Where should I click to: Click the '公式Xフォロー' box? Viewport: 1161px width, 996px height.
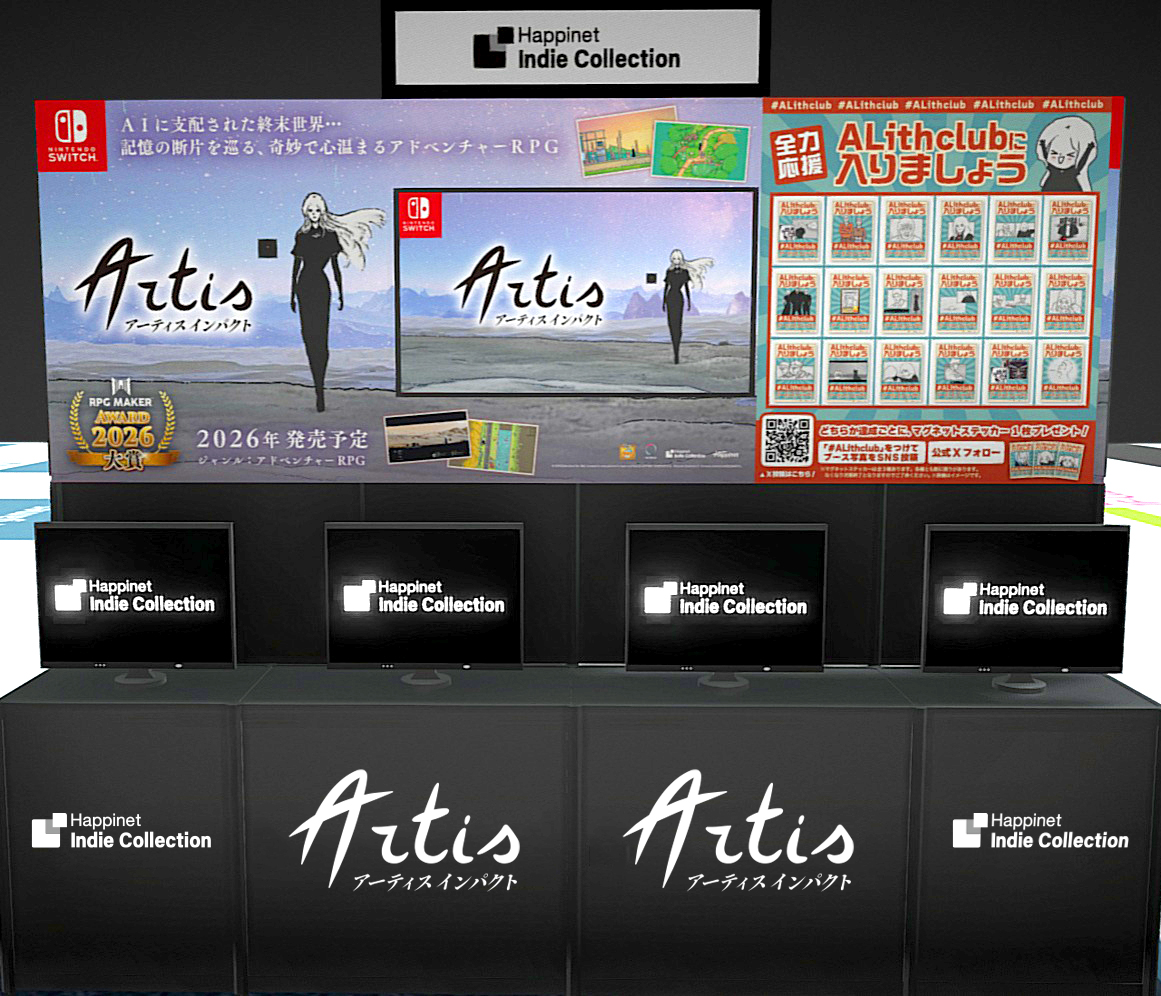(x=966, y=452)
